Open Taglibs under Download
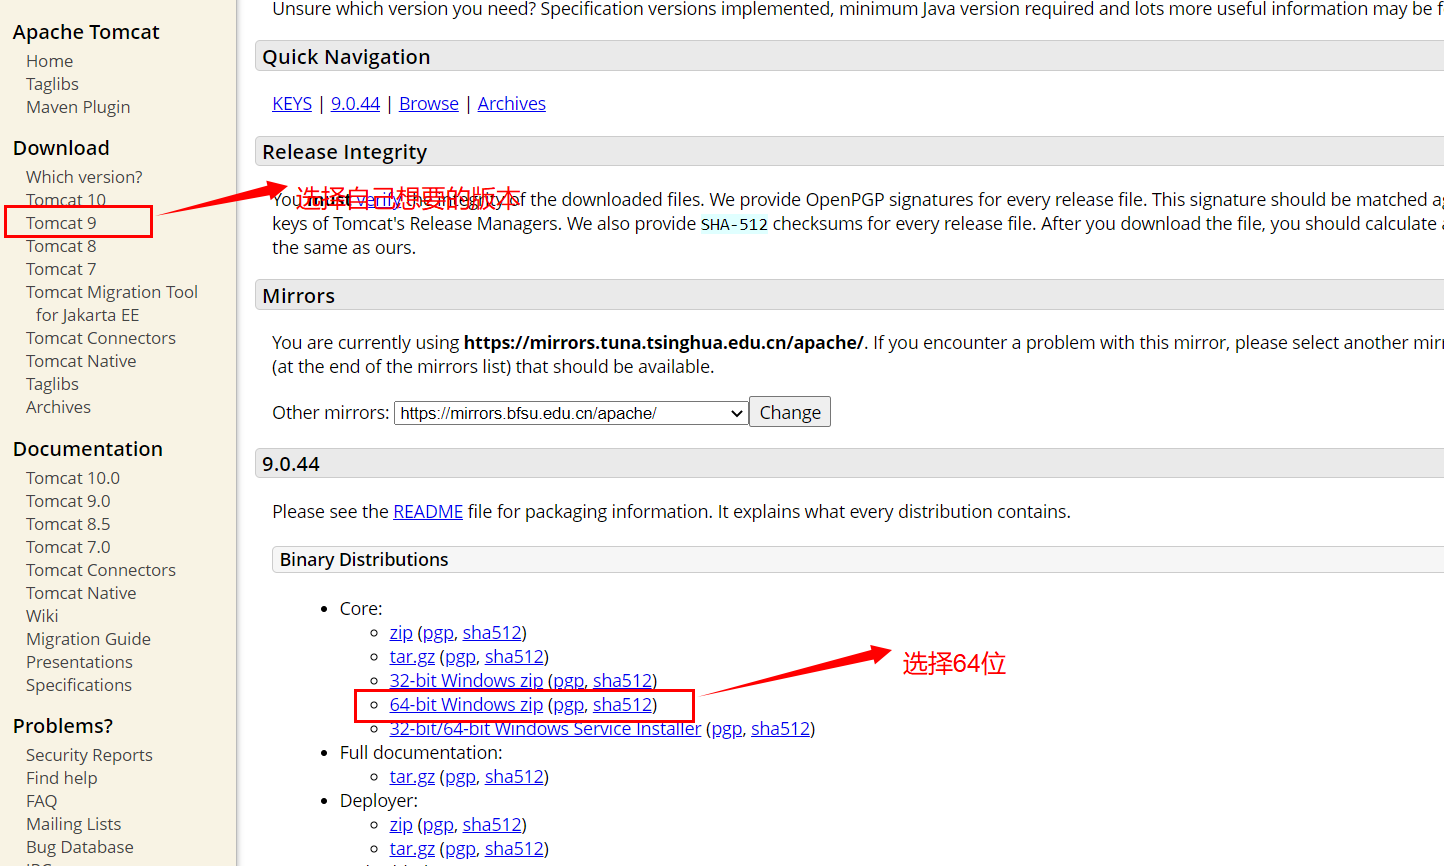Viewport: 1444px width, 866px height. point(52,384)
